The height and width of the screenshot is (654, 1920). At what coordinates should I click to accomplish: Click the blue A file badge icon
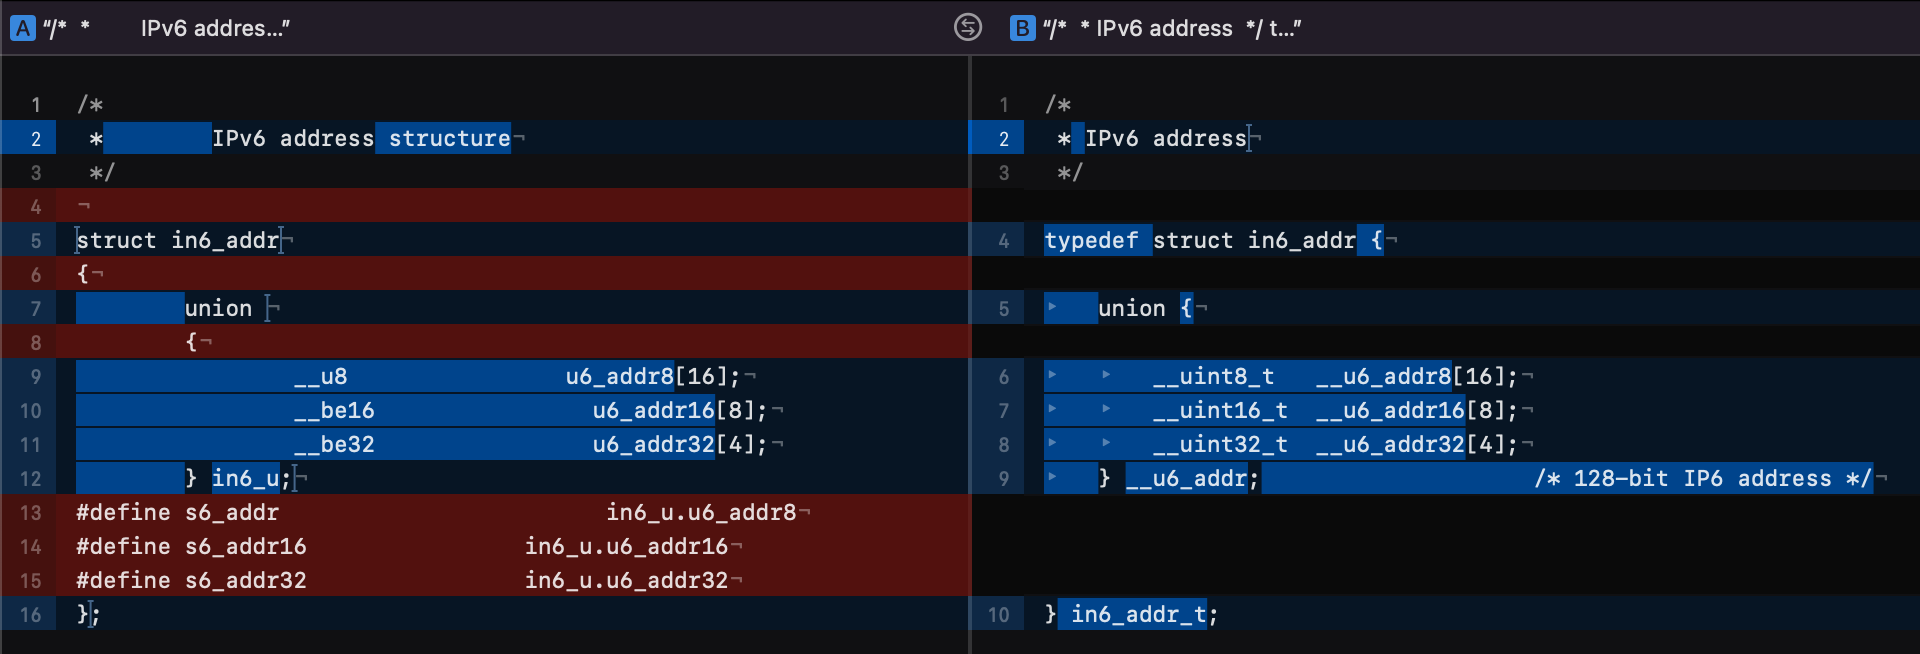coord(23,28)
